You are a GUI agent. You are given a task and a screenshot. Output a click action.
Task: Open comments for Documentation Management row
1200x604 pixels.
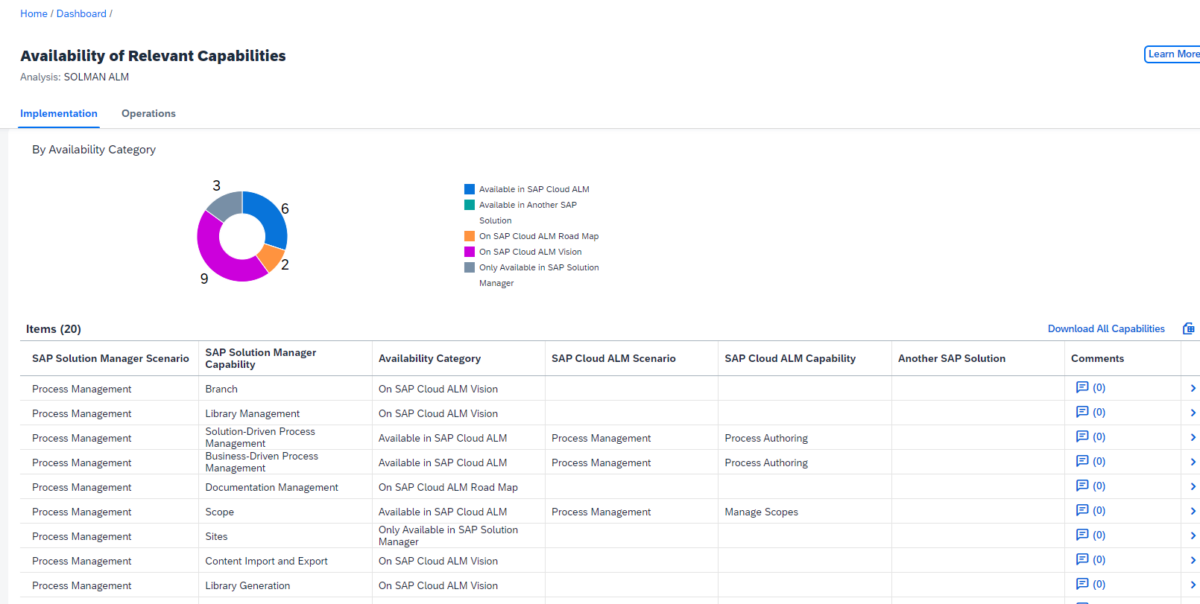click(x=1083, y=485)
